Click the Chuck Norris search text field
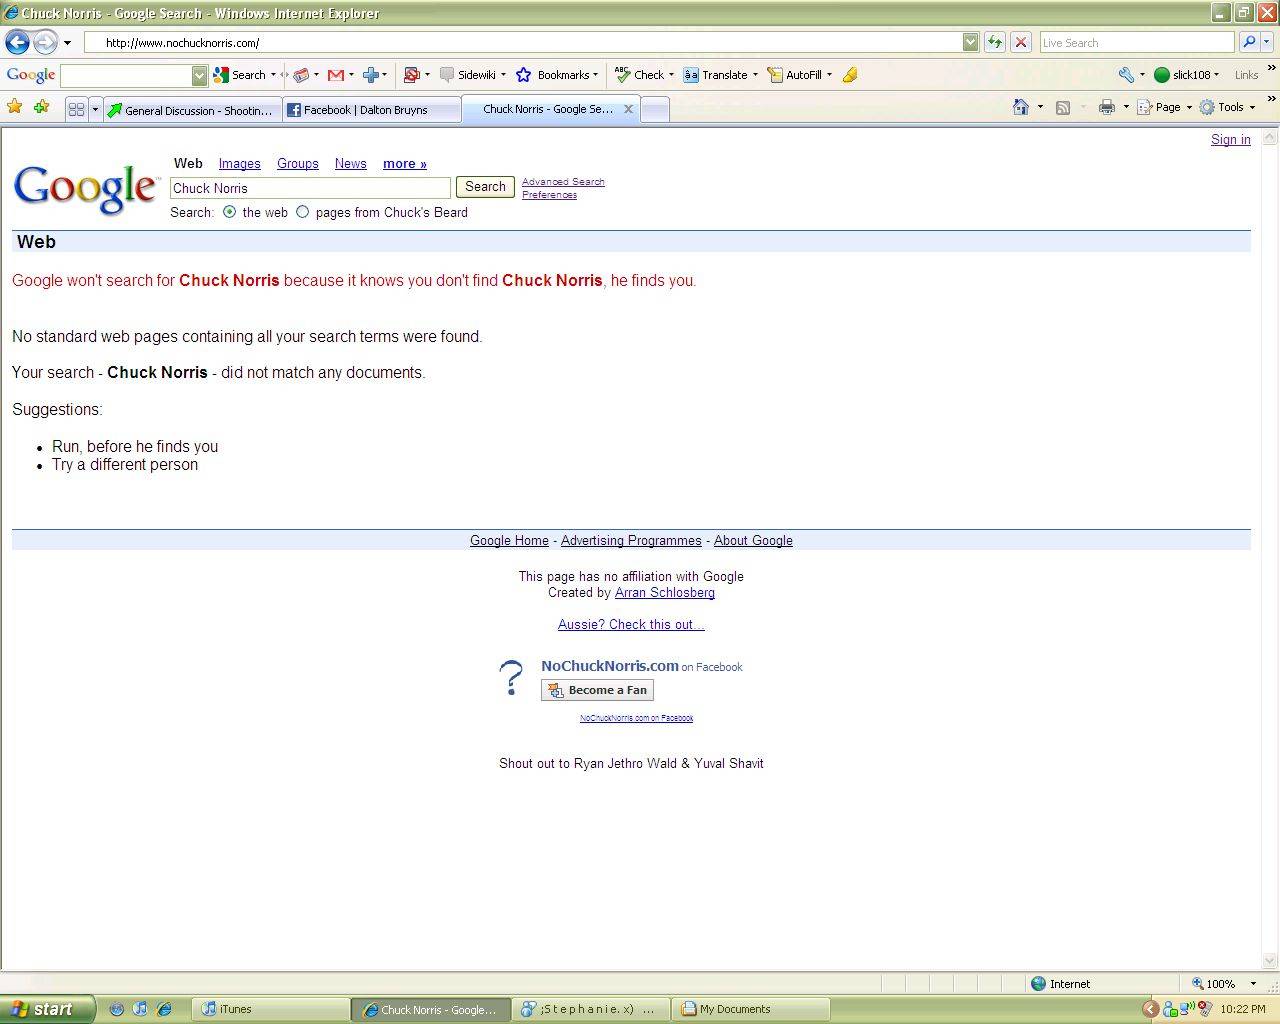The height and width of the screenshot is (1024, 1280). click(310, 188)
